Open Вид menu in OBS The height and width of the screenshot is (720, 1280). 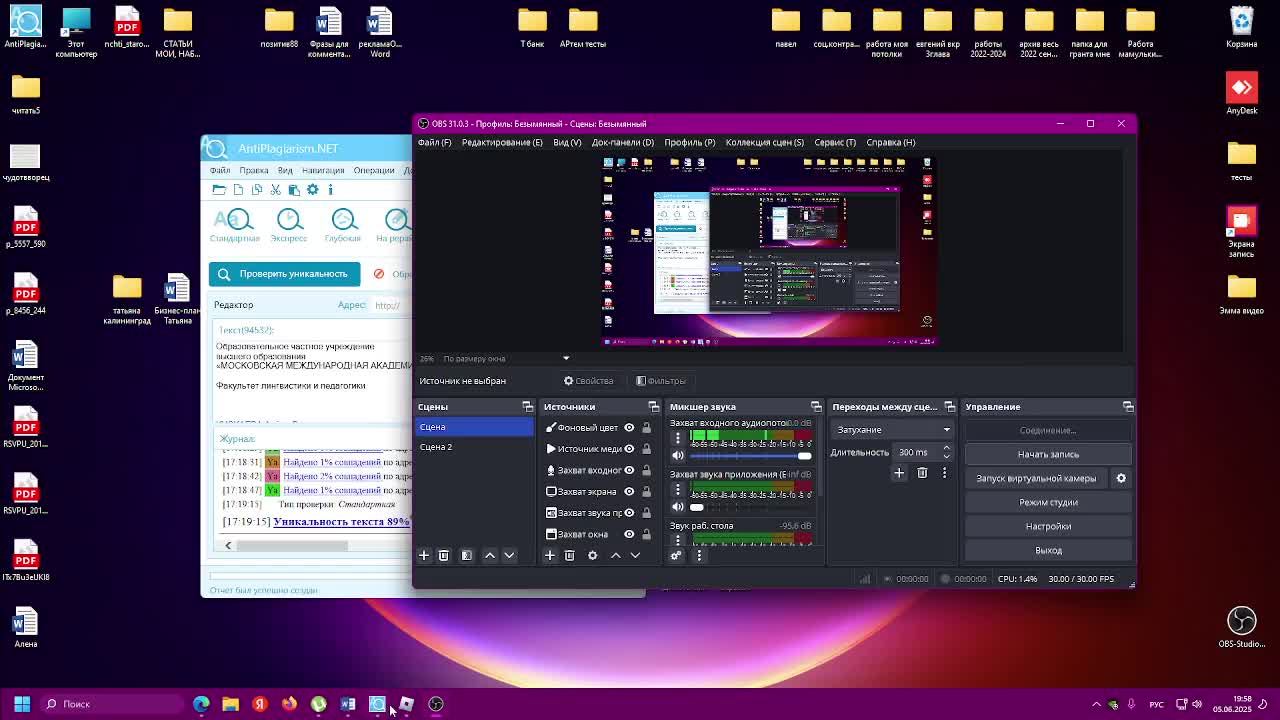(x=567, y=142)
